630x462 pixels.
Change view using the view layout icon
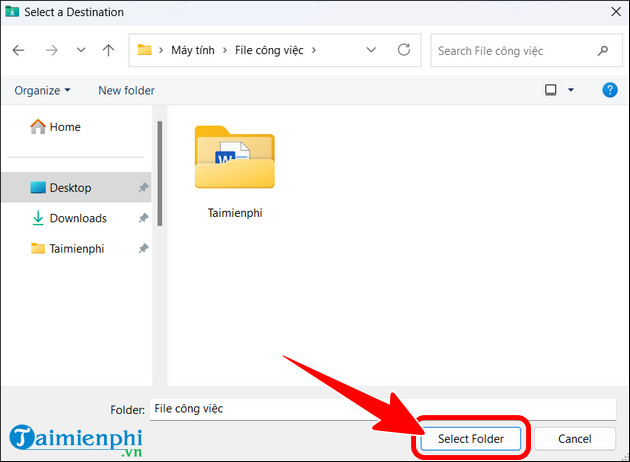(x=550, y=90)
